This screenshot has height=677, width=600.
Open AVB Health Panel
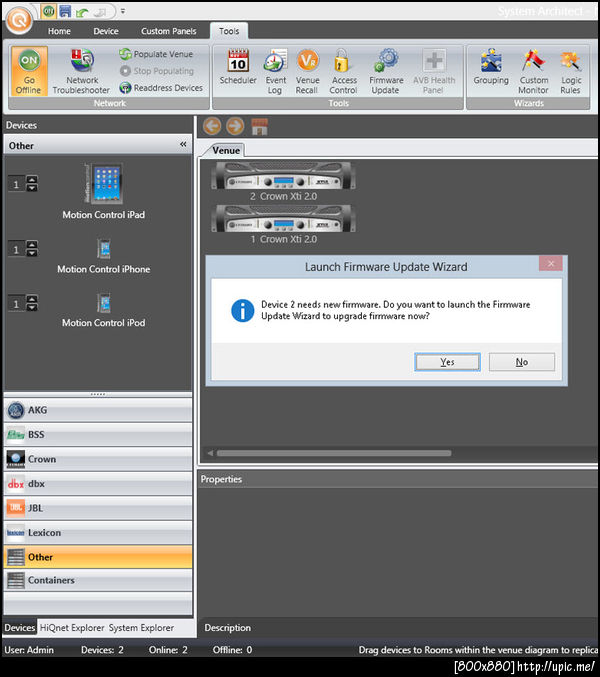pos(434,71)
